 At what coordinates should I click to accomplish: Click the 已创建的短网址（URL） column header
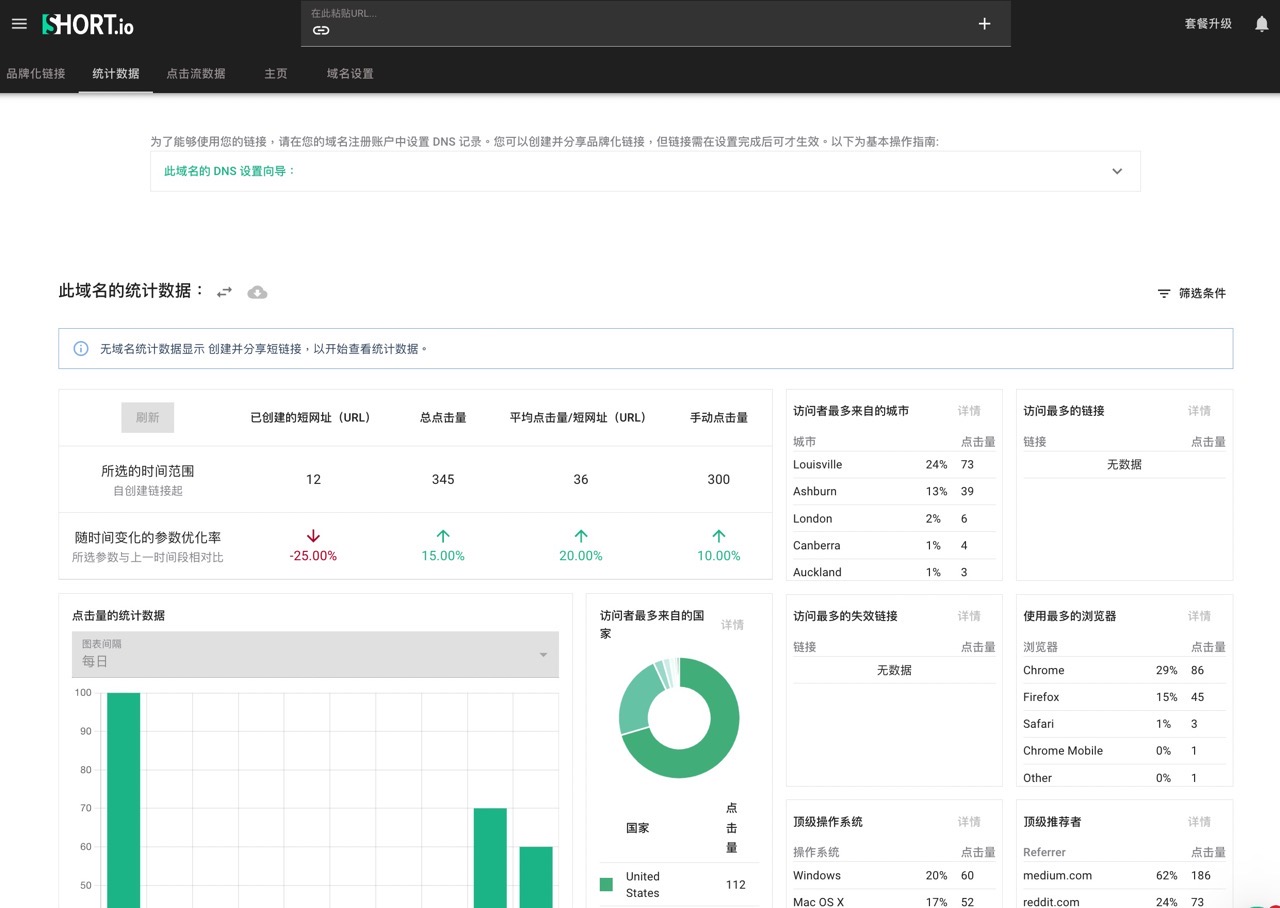pos(310,418)
